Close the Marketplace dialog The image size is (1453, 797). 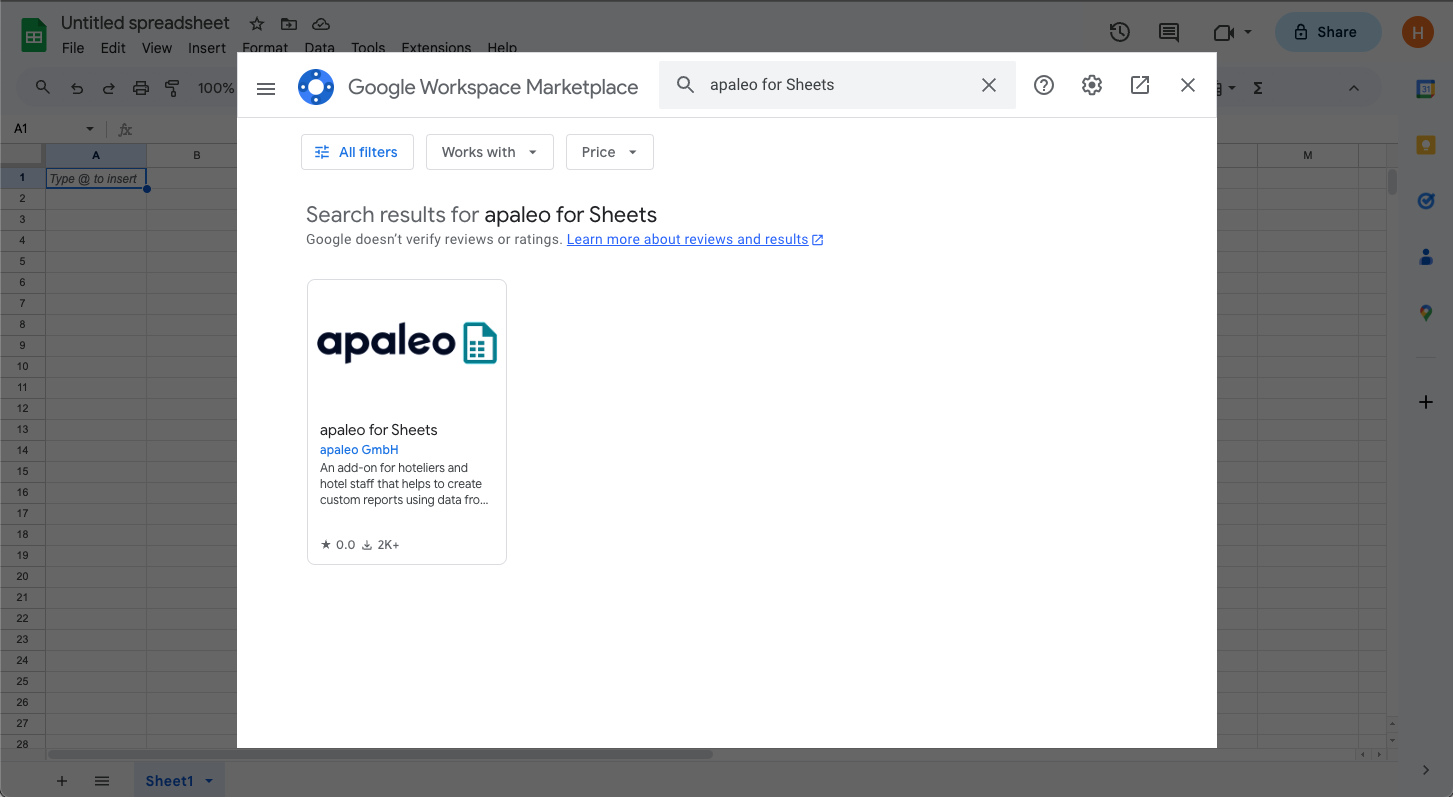click(1188, 85)
